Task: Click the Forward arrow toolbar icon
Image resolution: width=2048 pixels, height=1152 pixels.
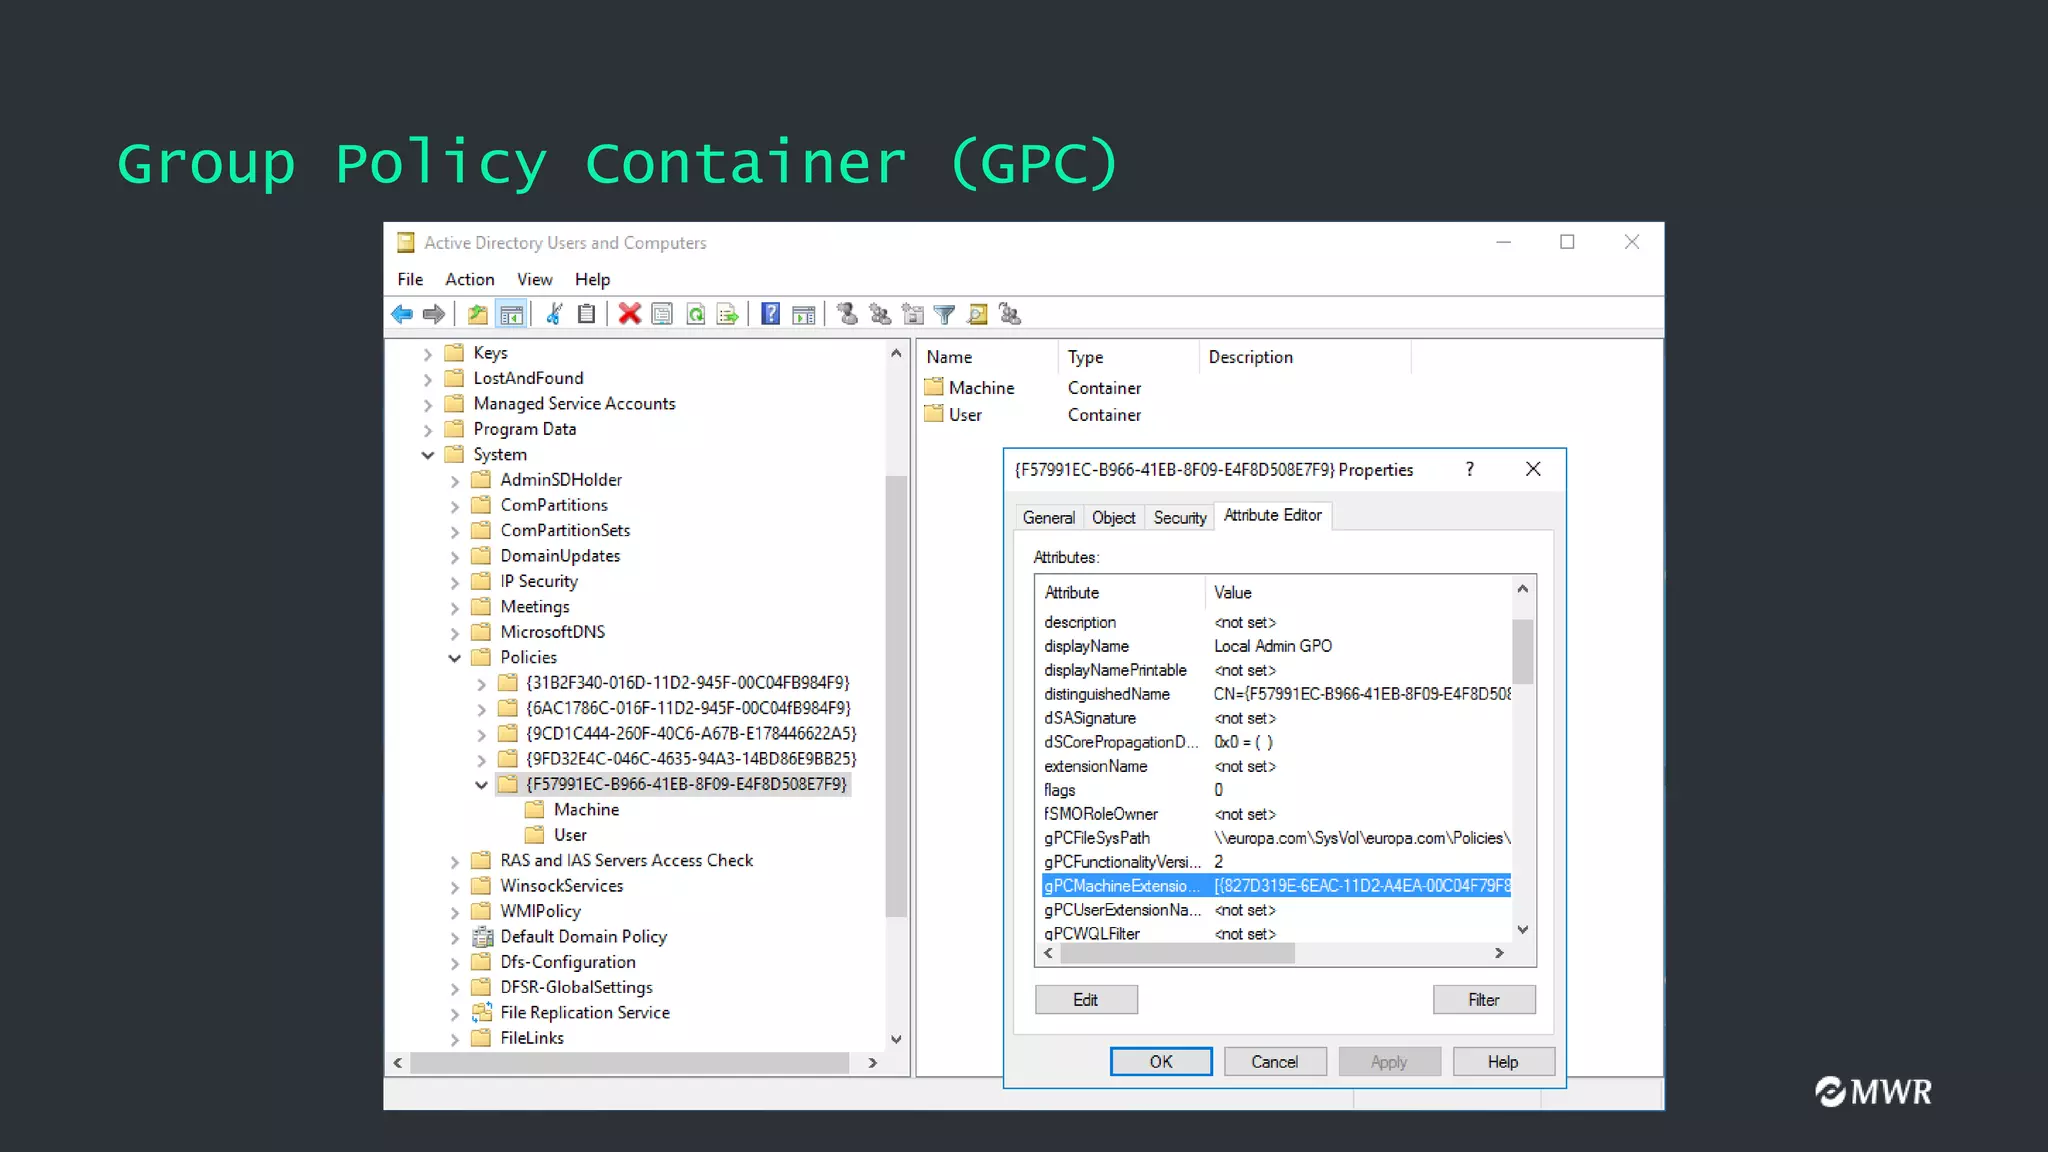Action: [x=434, y=314]
